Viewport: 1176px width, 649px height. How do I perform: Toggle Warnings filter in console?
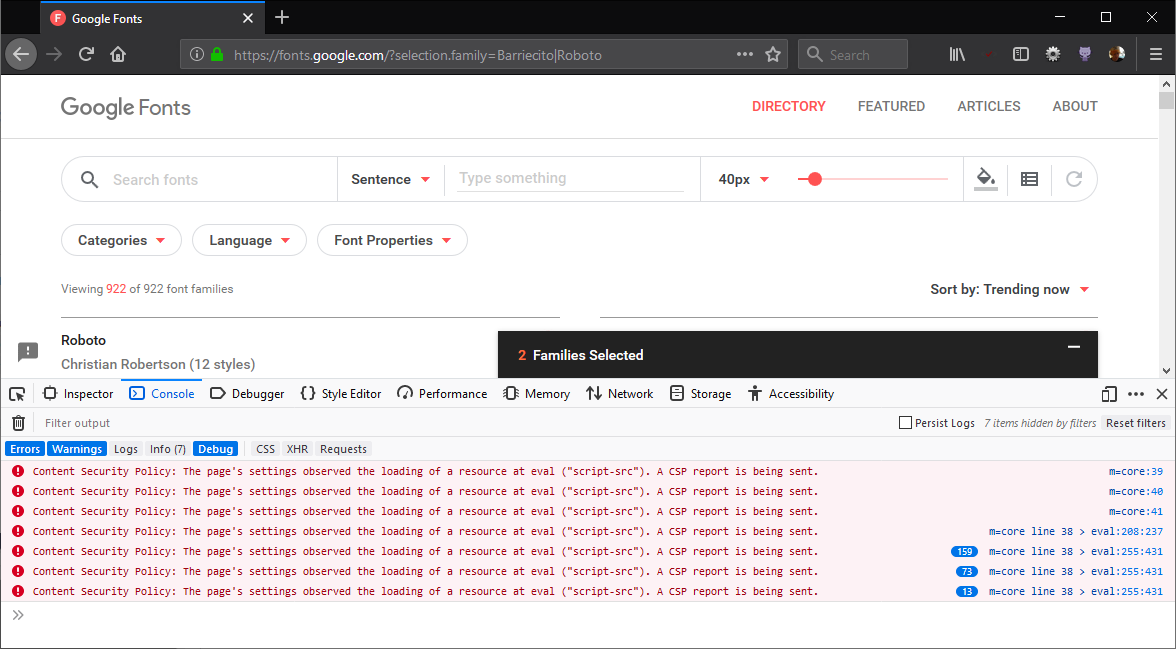point(76,448)
